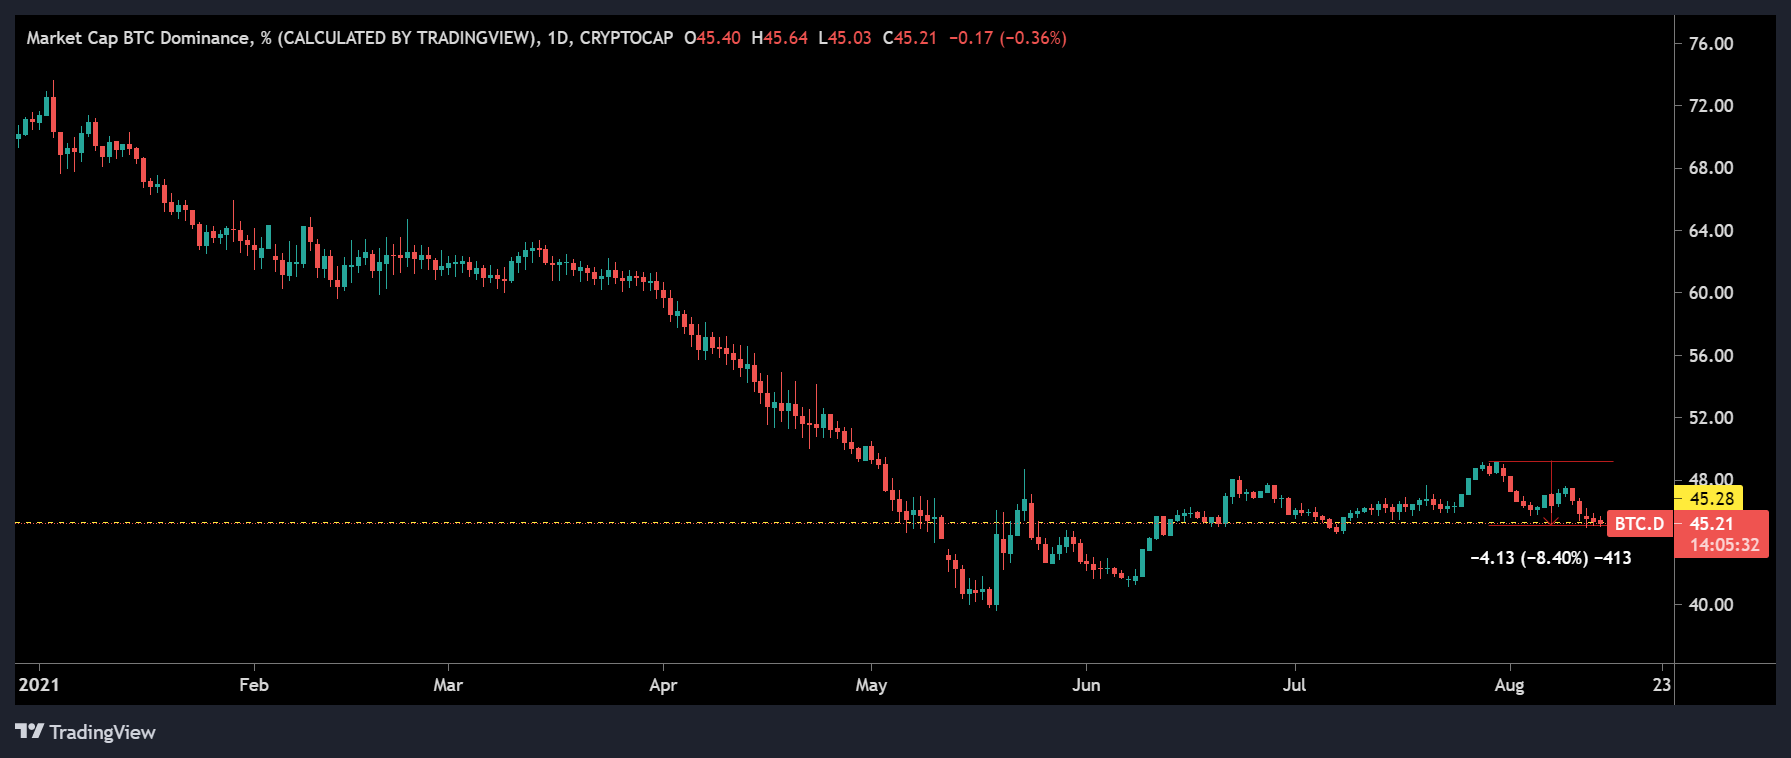This screenshot has width=1791, height=758.
Task: Click the May time axis label
Action: 871,685
